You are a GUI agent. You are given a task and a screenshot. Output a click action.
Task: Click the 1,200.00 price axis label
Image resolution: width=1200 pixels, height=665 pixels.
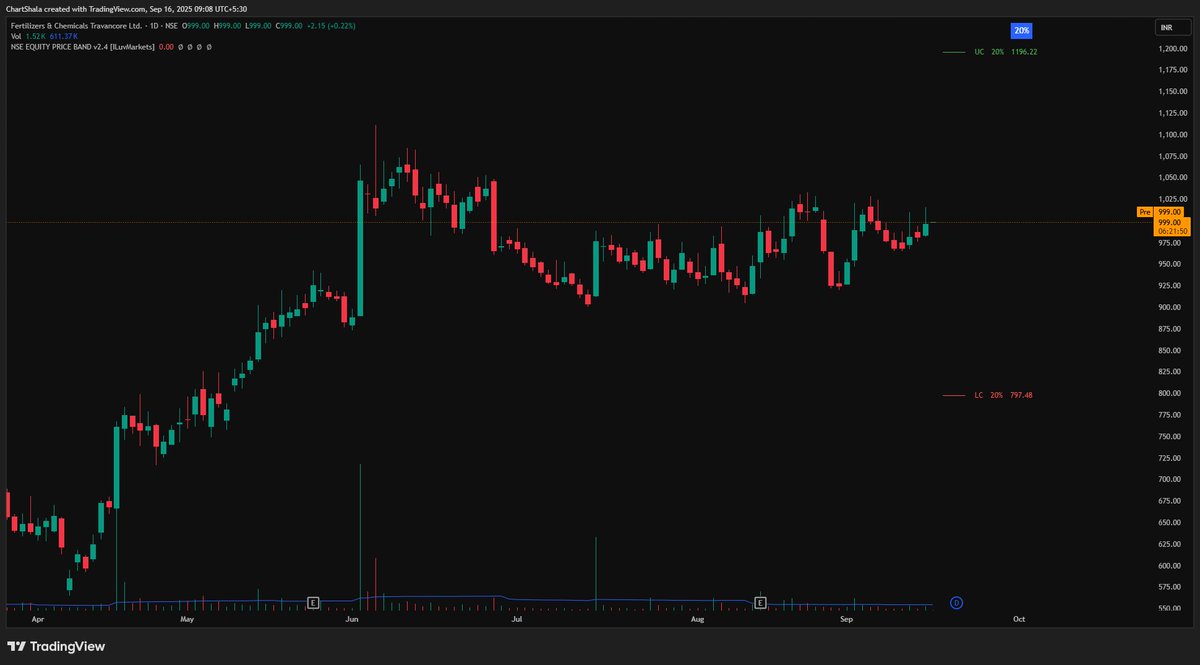[x=1172, y=48]
